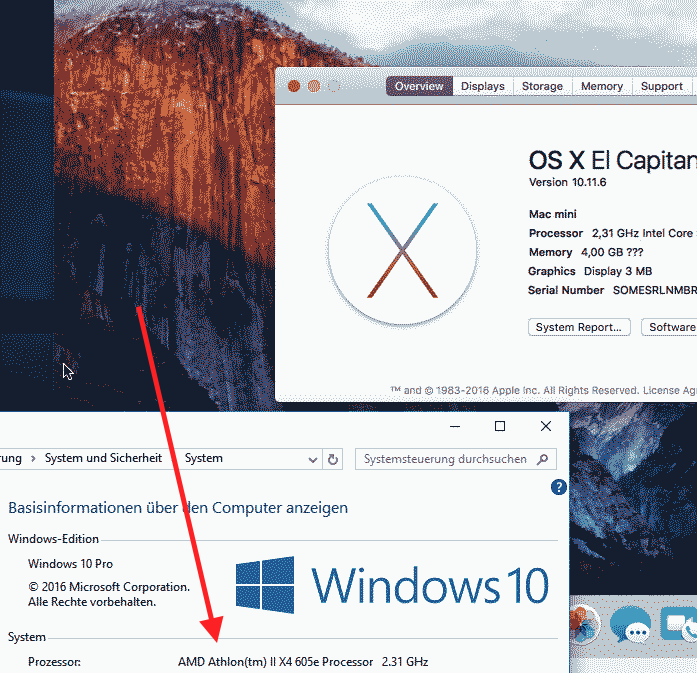Click the Windows 10 logo
The height and width of the screenshot is (673, 697).
click(x=392, y=585)
